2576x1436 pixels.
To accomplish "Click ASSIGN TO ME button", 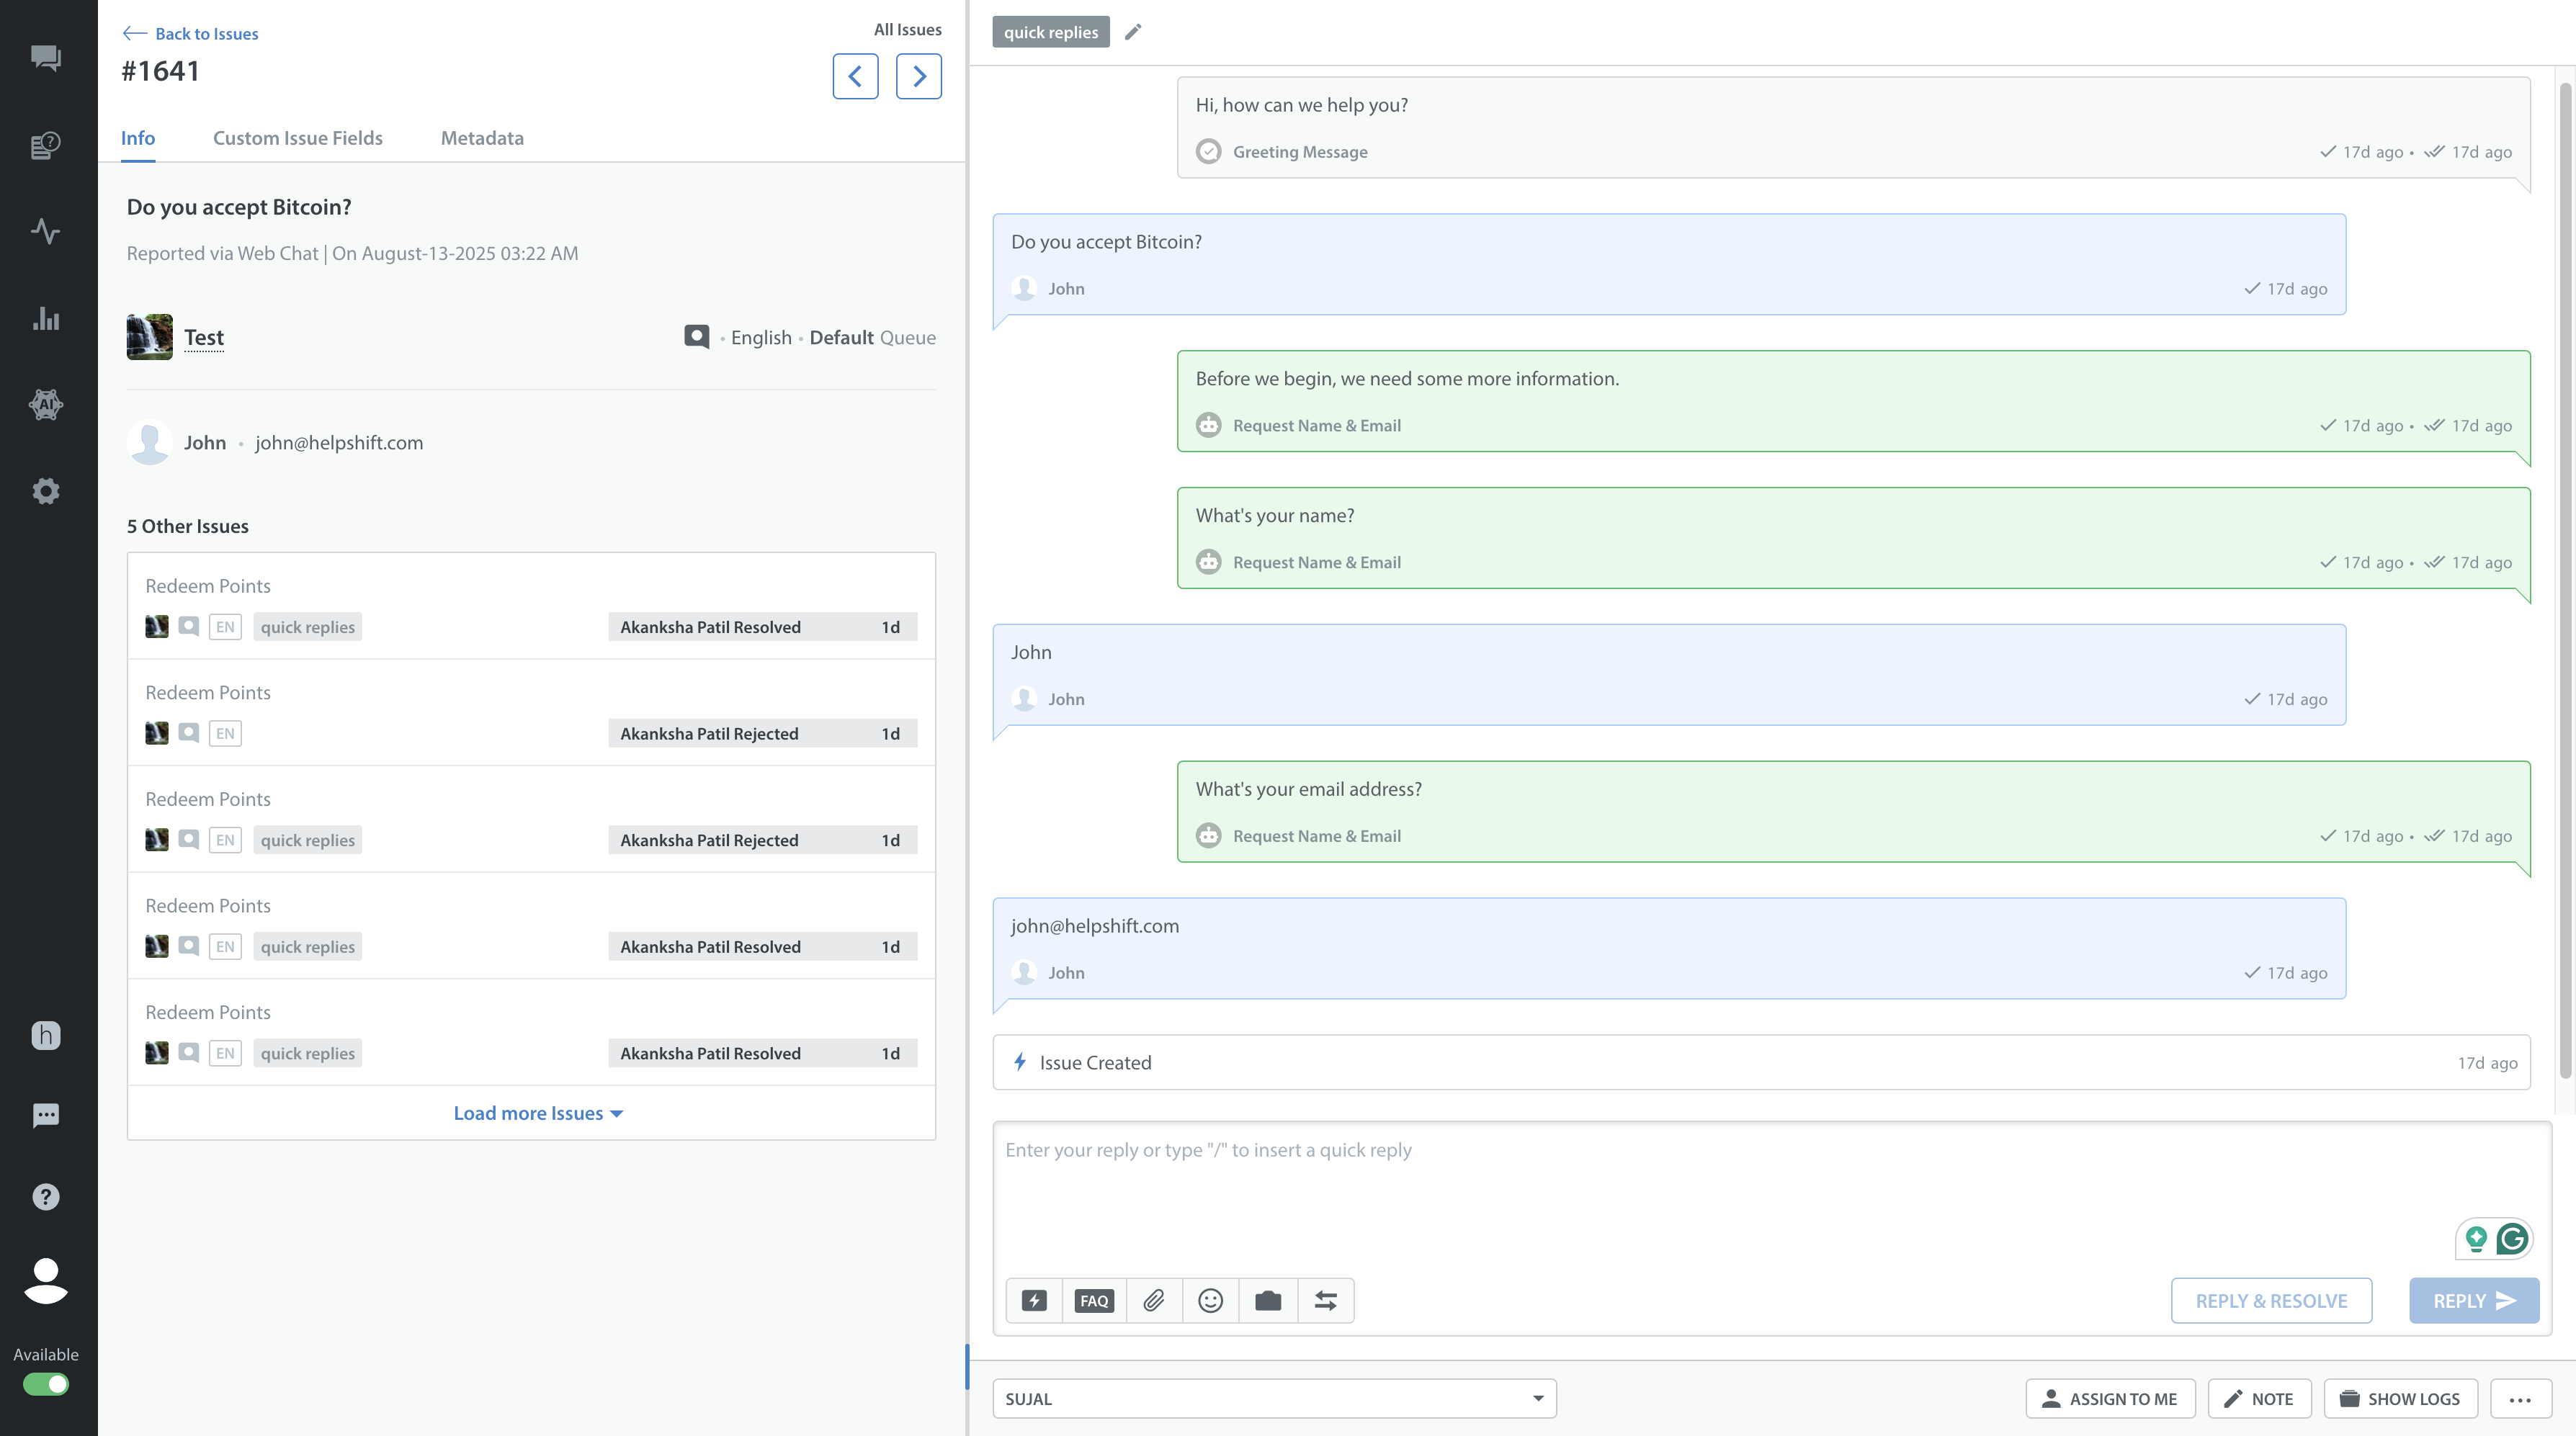I will [x=2110, y=1398].
